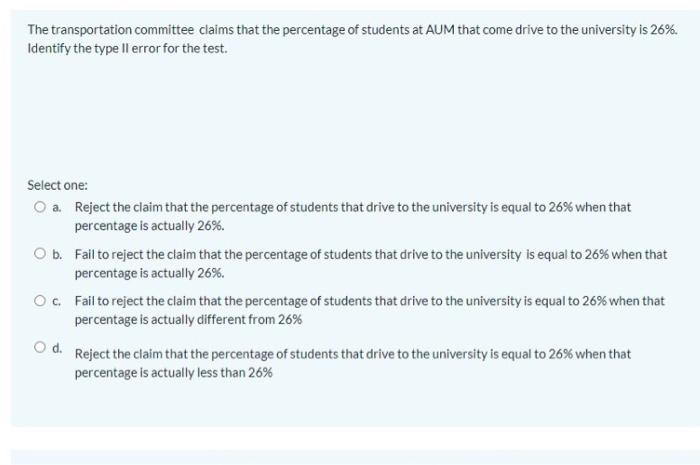Mark option c radio button
The image size is (700, 465).
tap(40, 301)
